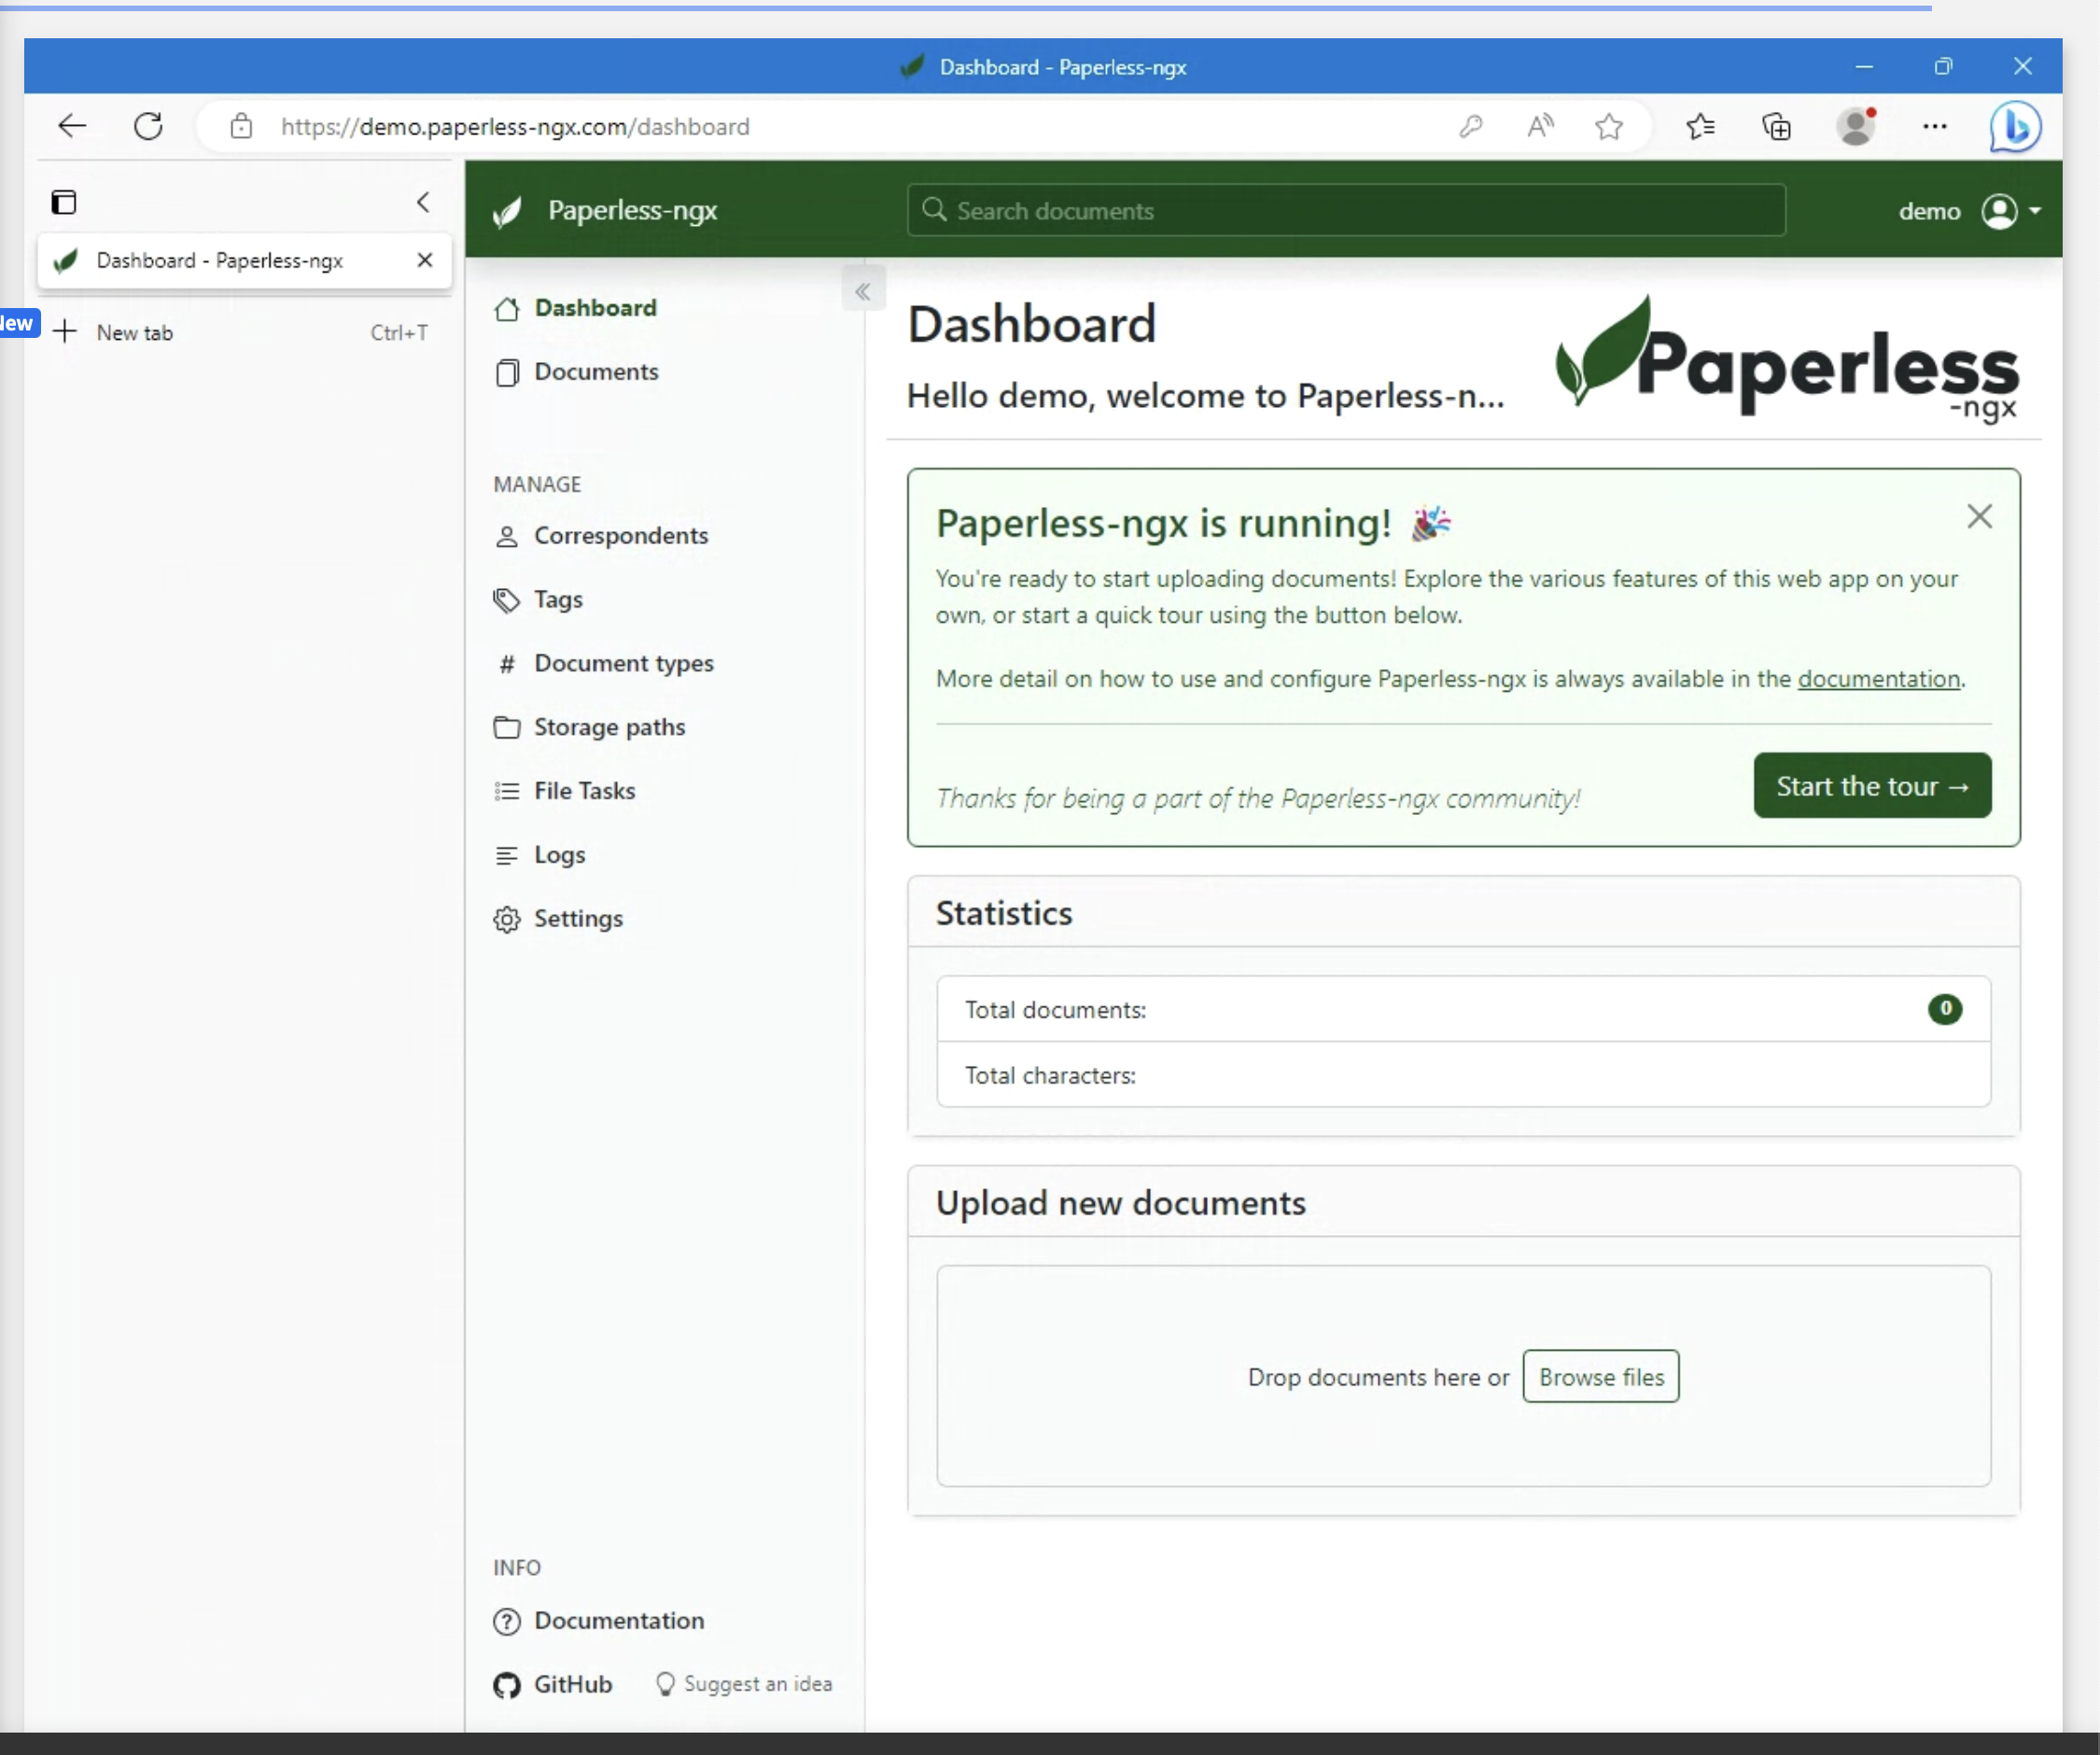
Task: Open browser Collections icon
Action: [x=1776, y=127]
